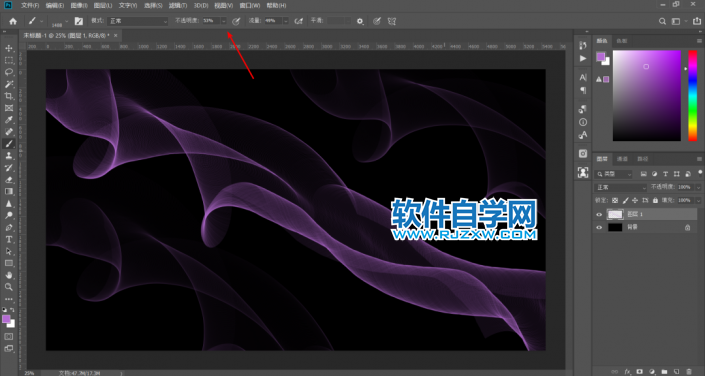705x376 pixels.
Task: Open the Window (W) menu
Action: point(250,6)
